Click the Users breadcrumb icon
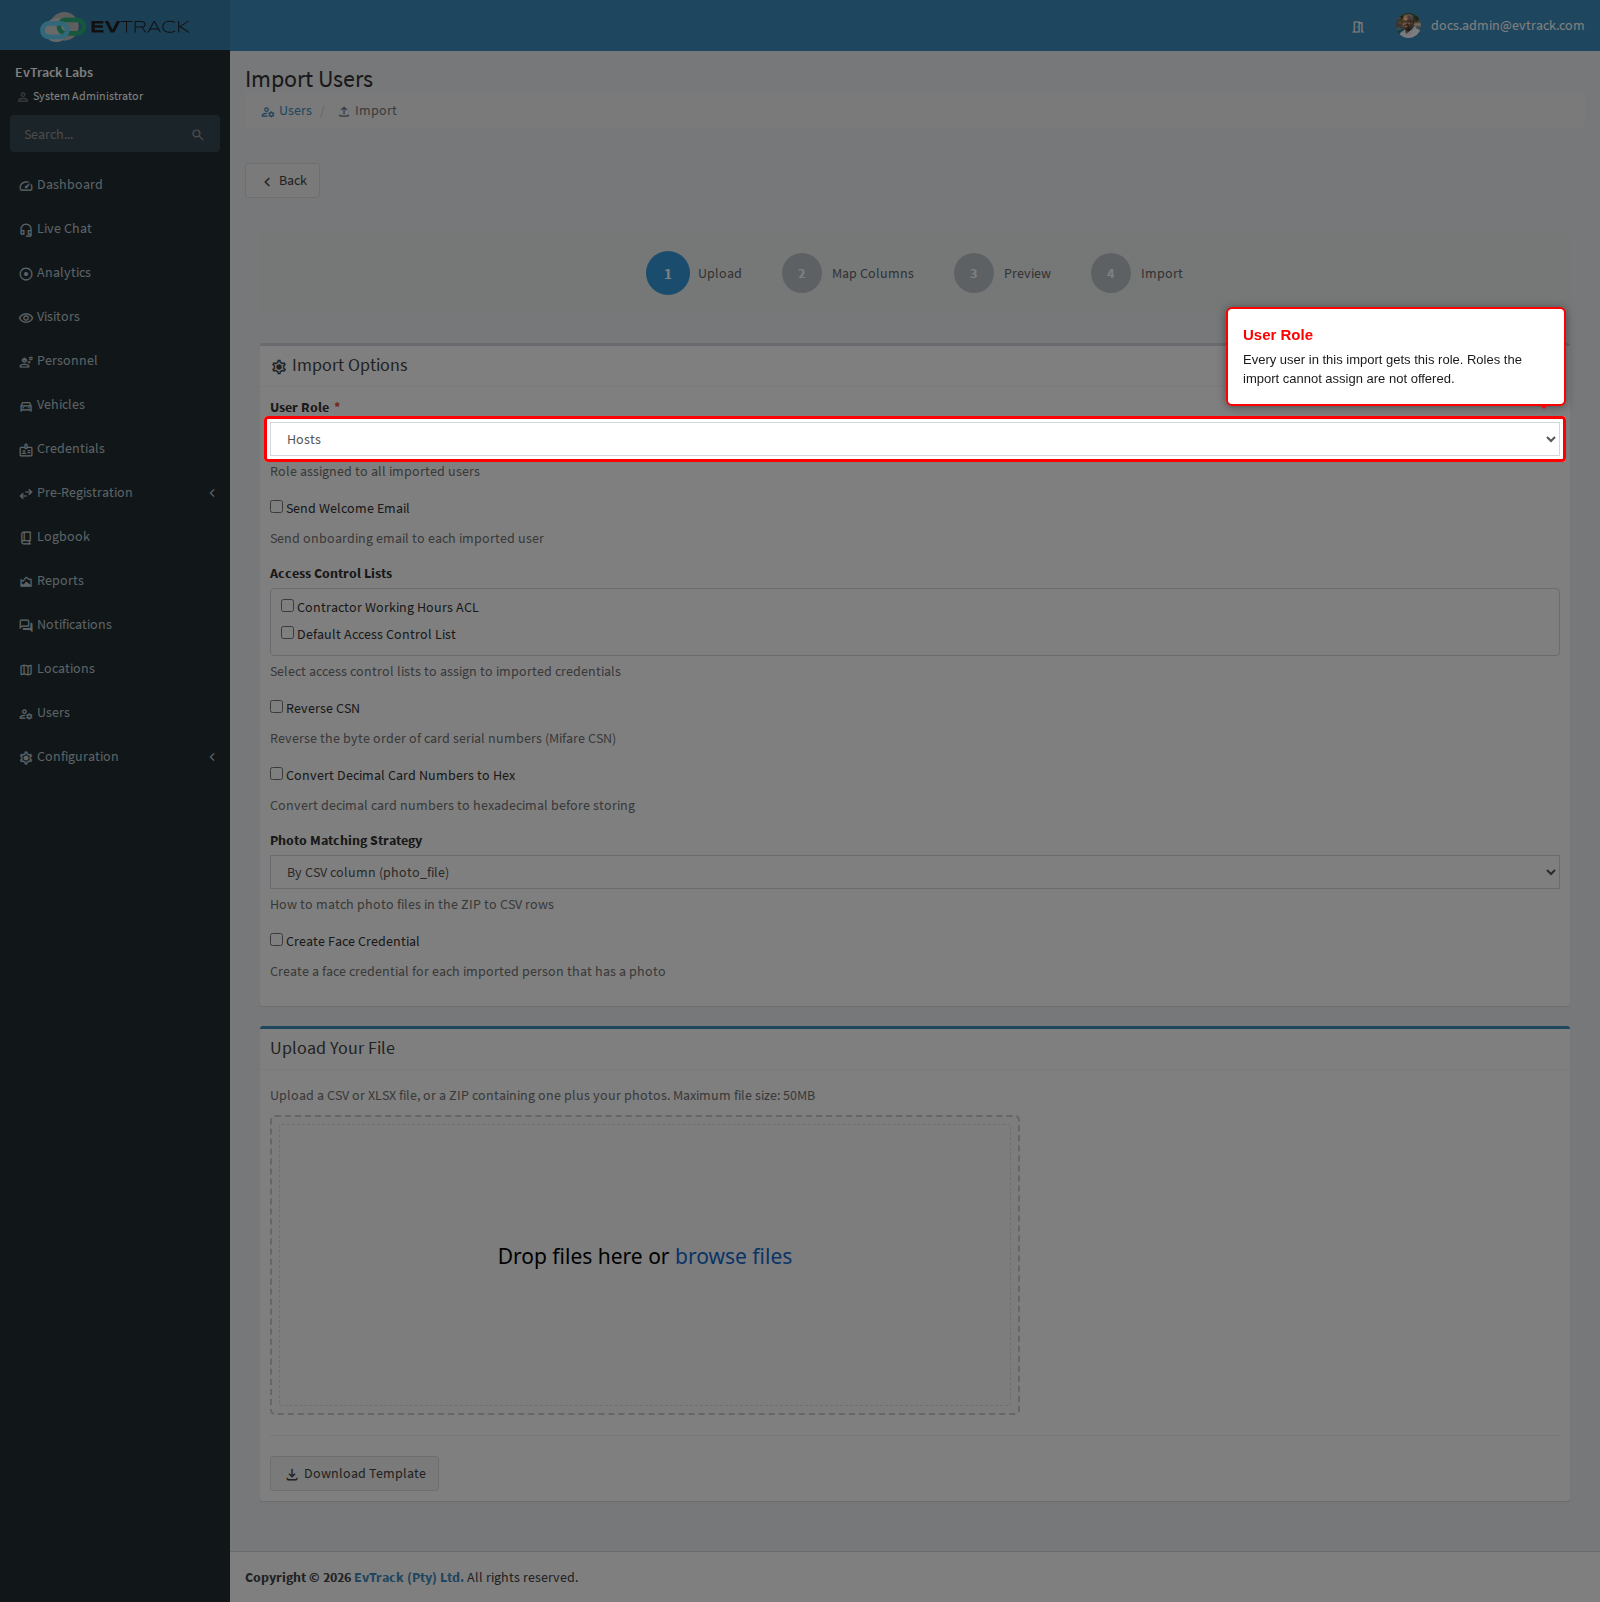This screenshot has height=1602, width=1600. pyautogui.click(x=268, y=112)
